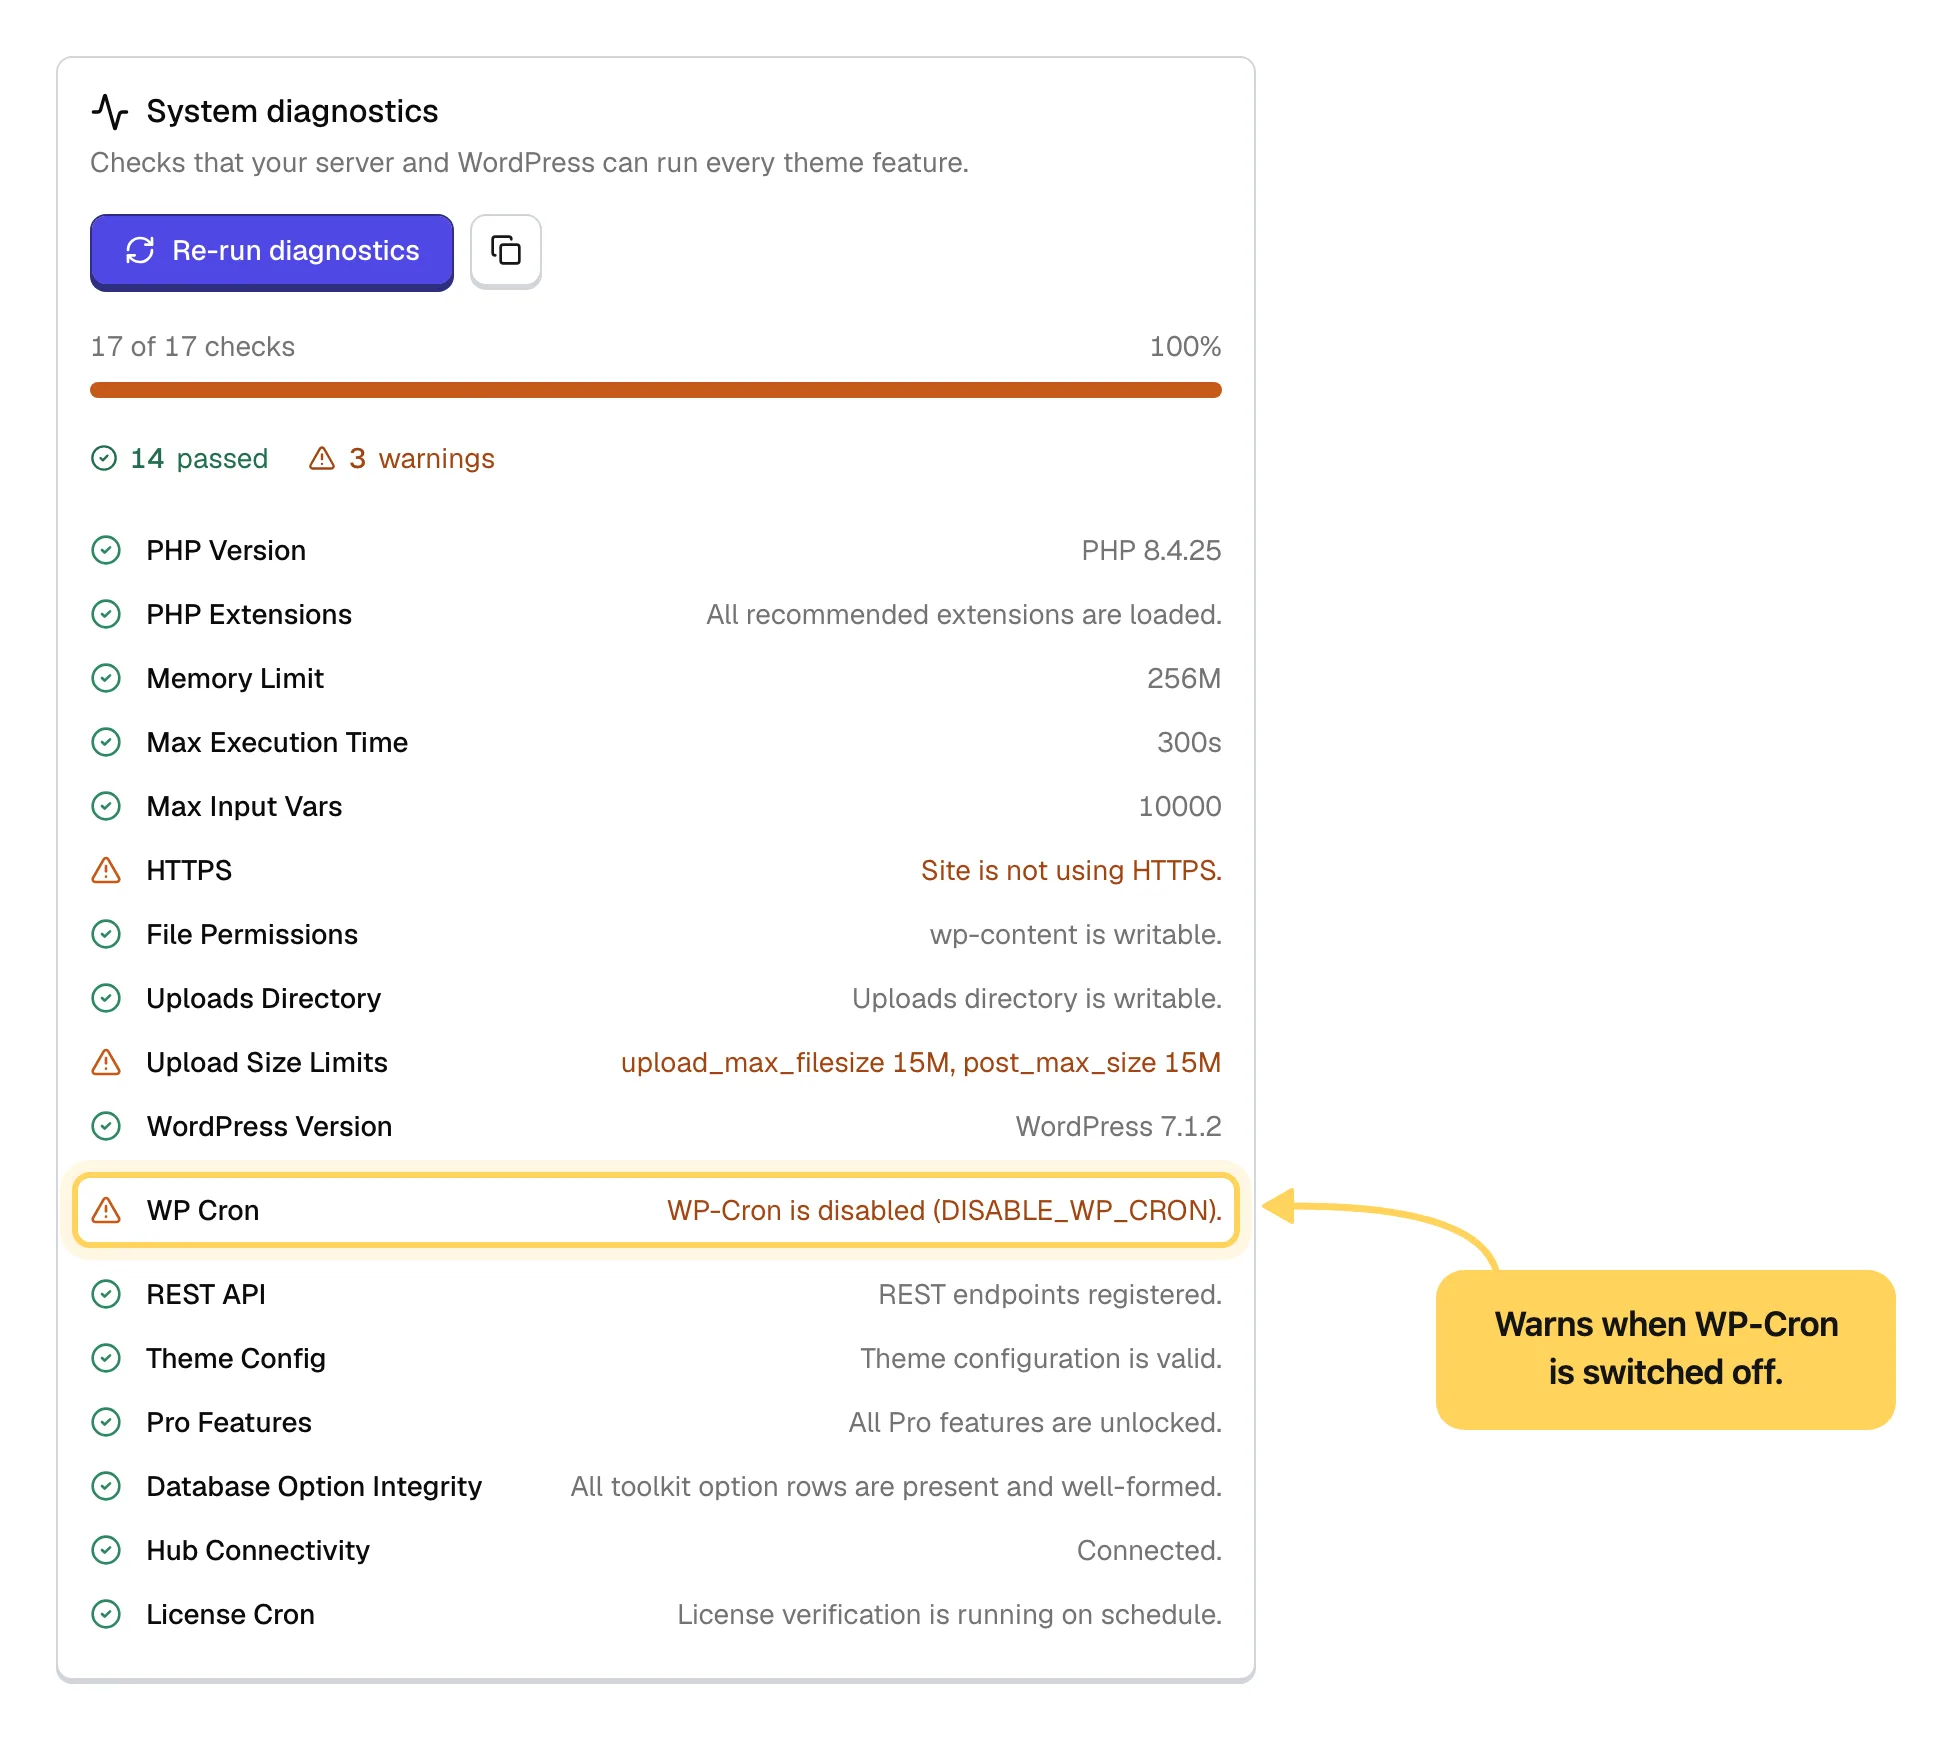Click the Max Input Vars passed icon

coord(106,806)
